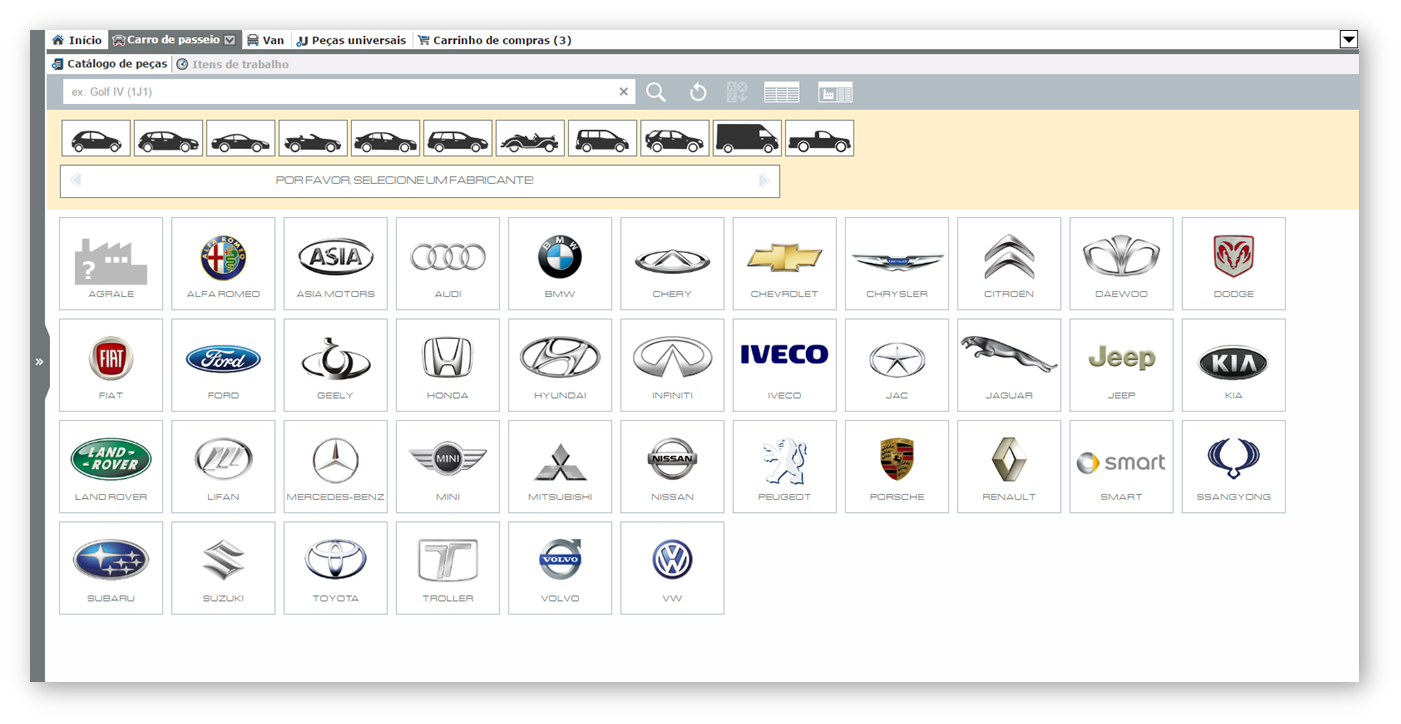Select the Audi manufacturer tile
This screenshot has width=1401, height=724.
448,263
